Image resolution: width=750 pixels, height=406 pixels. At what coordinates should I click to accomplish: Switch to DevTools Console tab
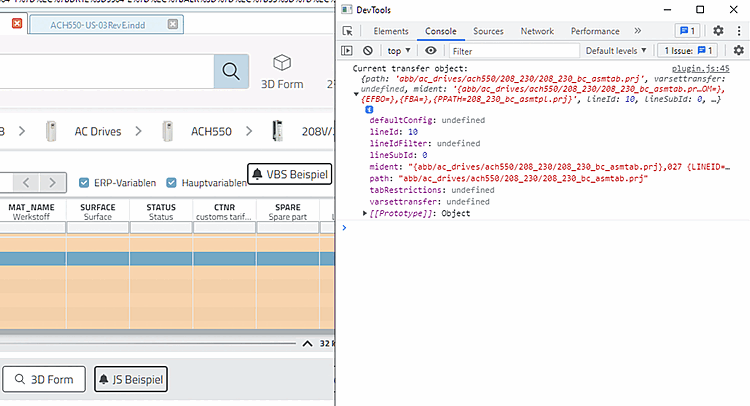(441, 31)
